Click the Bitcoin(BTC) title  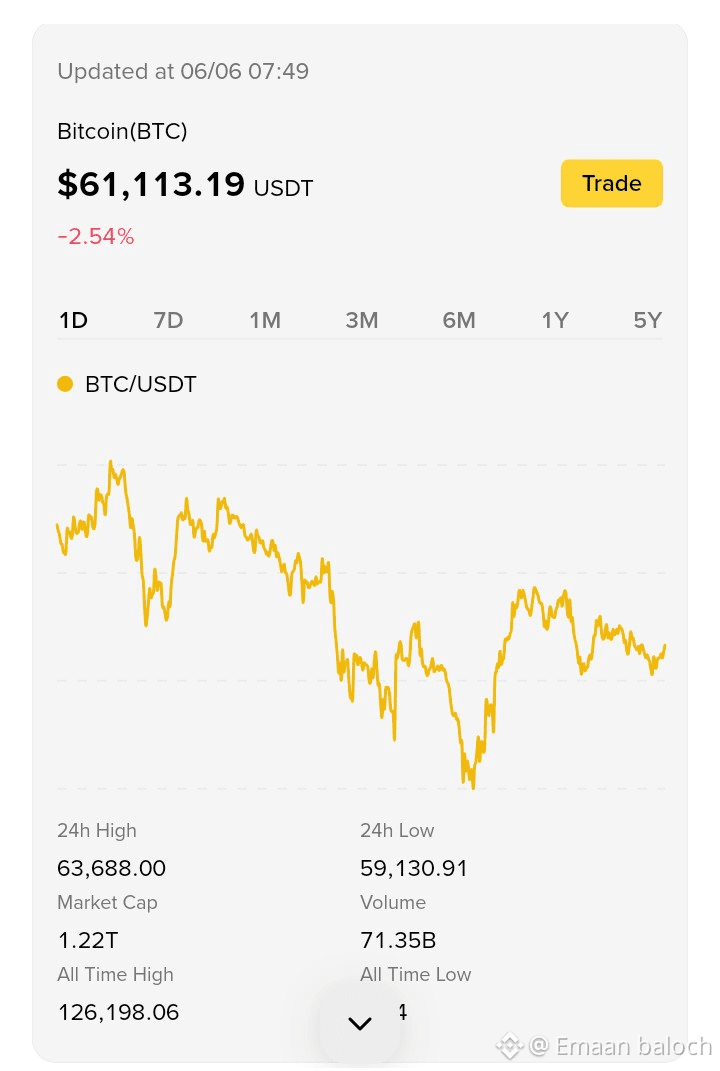pyautogui.click(x=122, y=130)
